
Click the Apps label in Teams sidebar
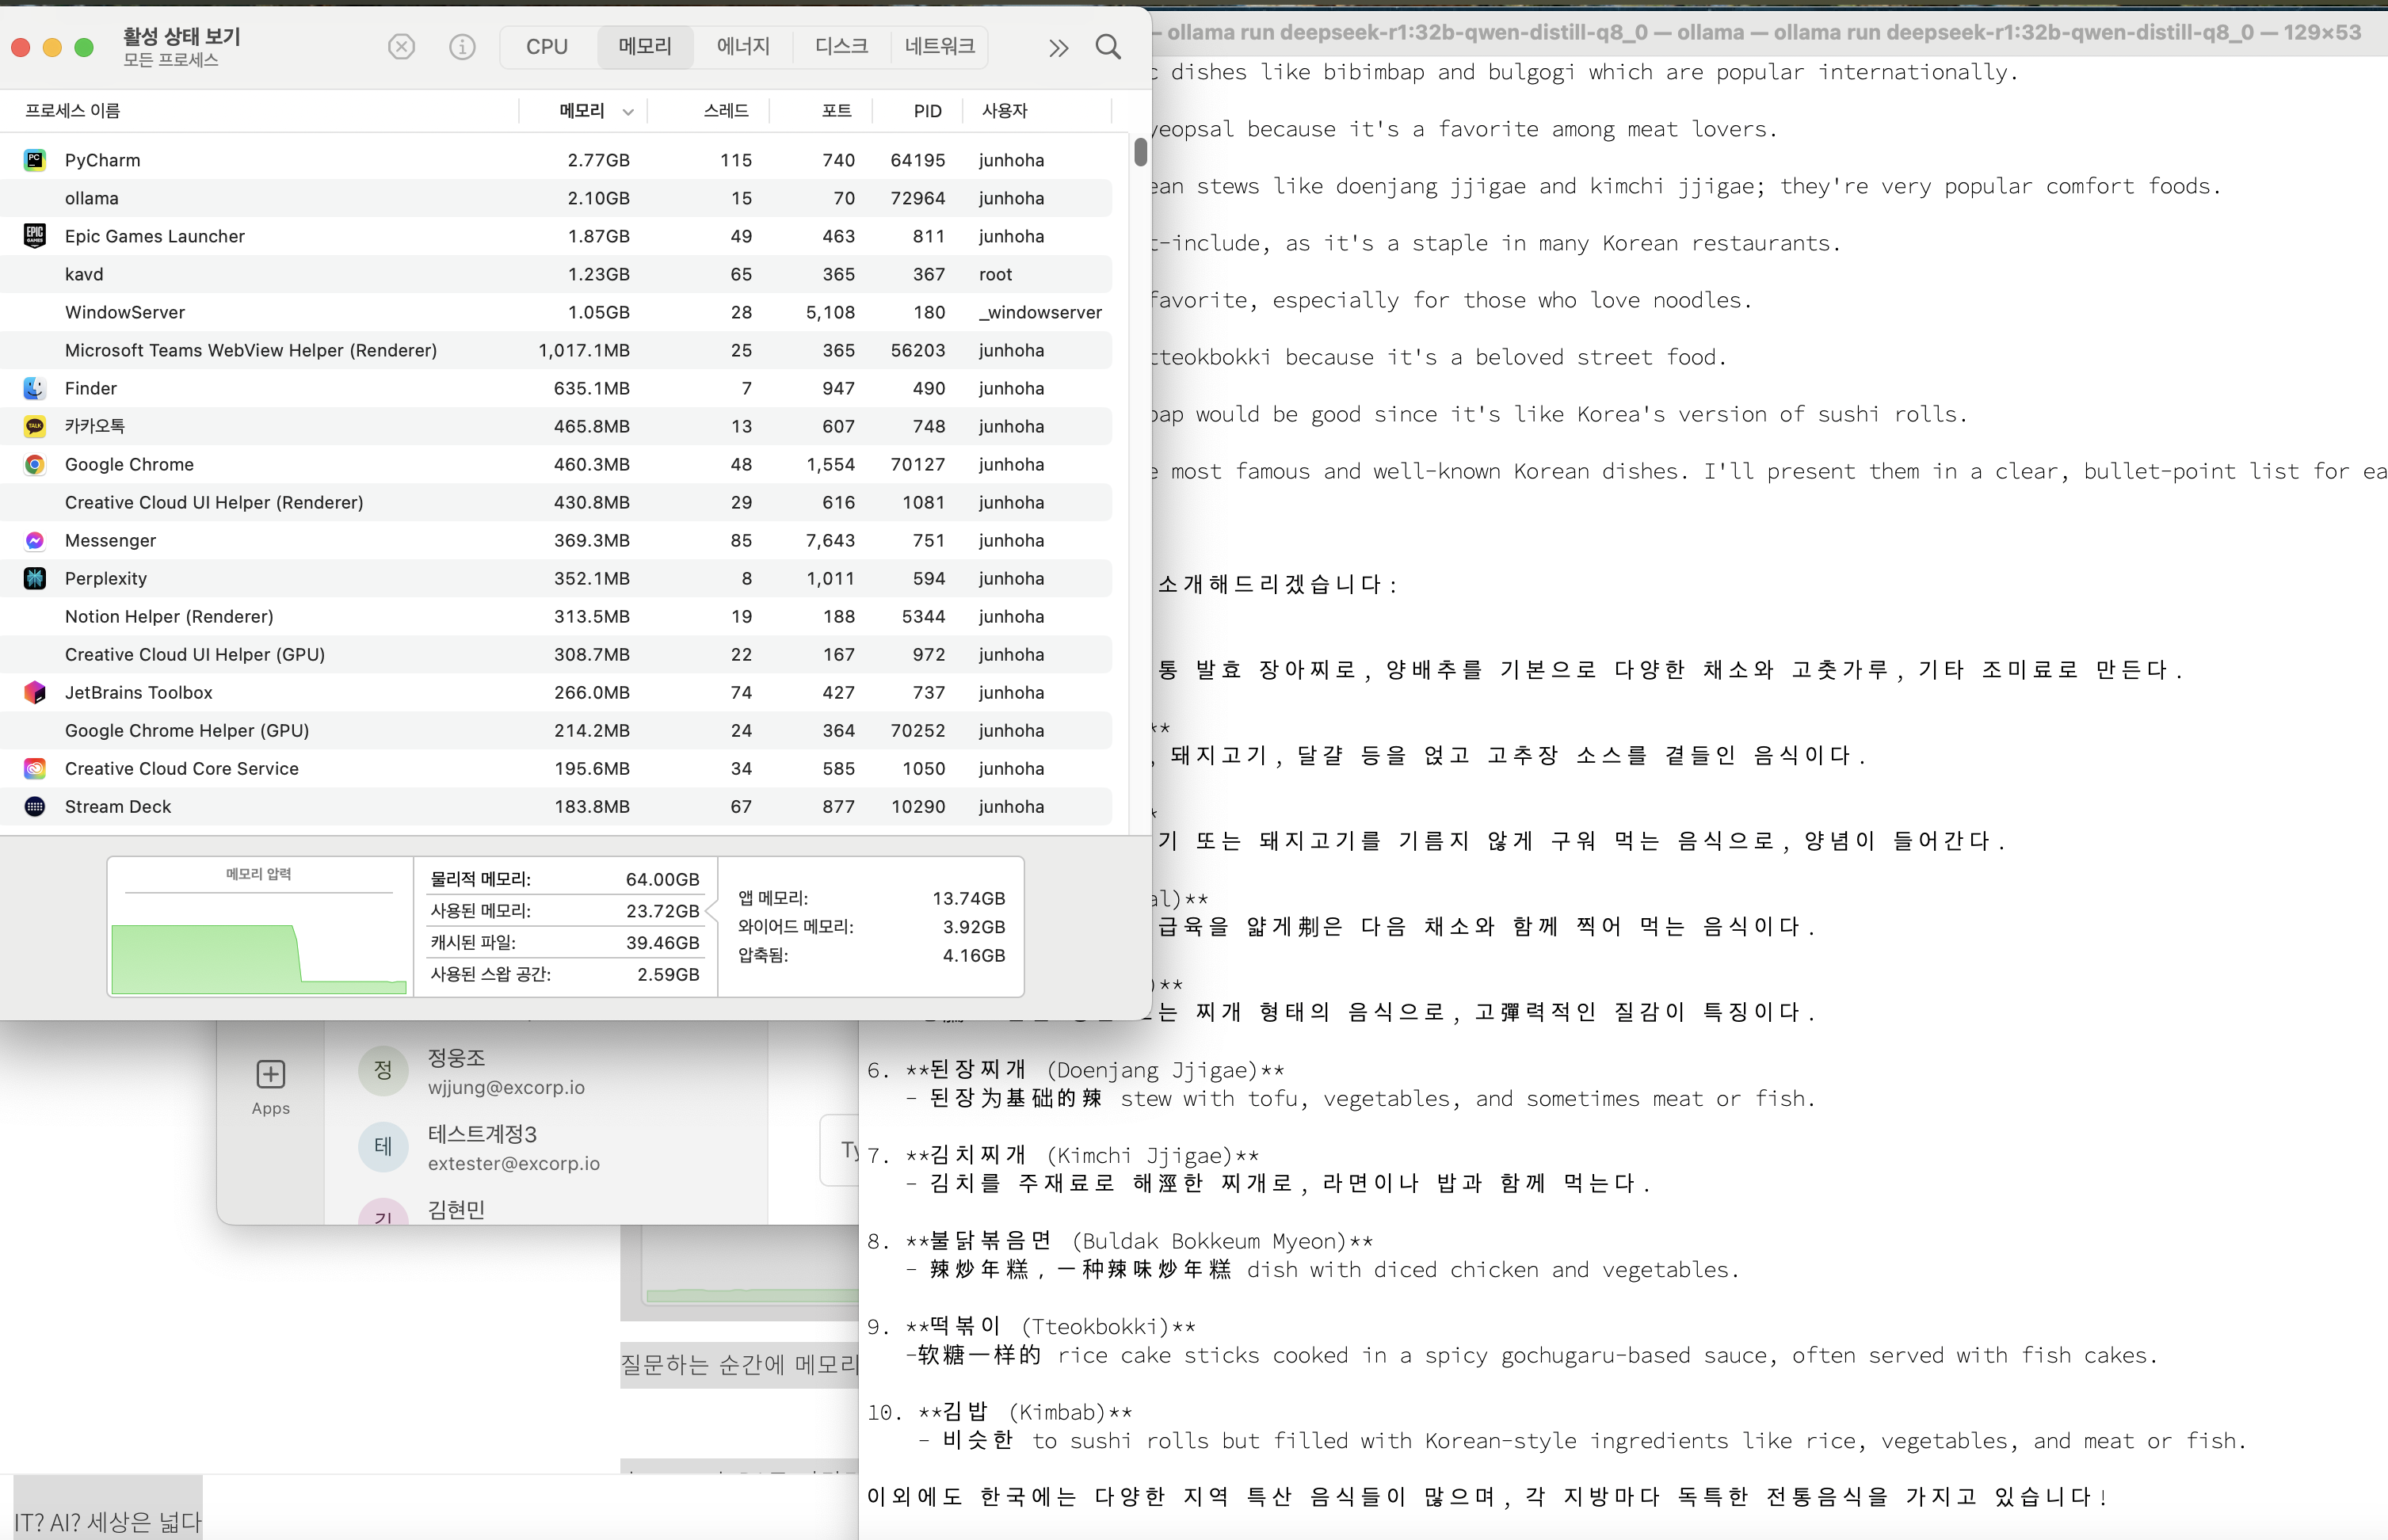point(271,1108)
